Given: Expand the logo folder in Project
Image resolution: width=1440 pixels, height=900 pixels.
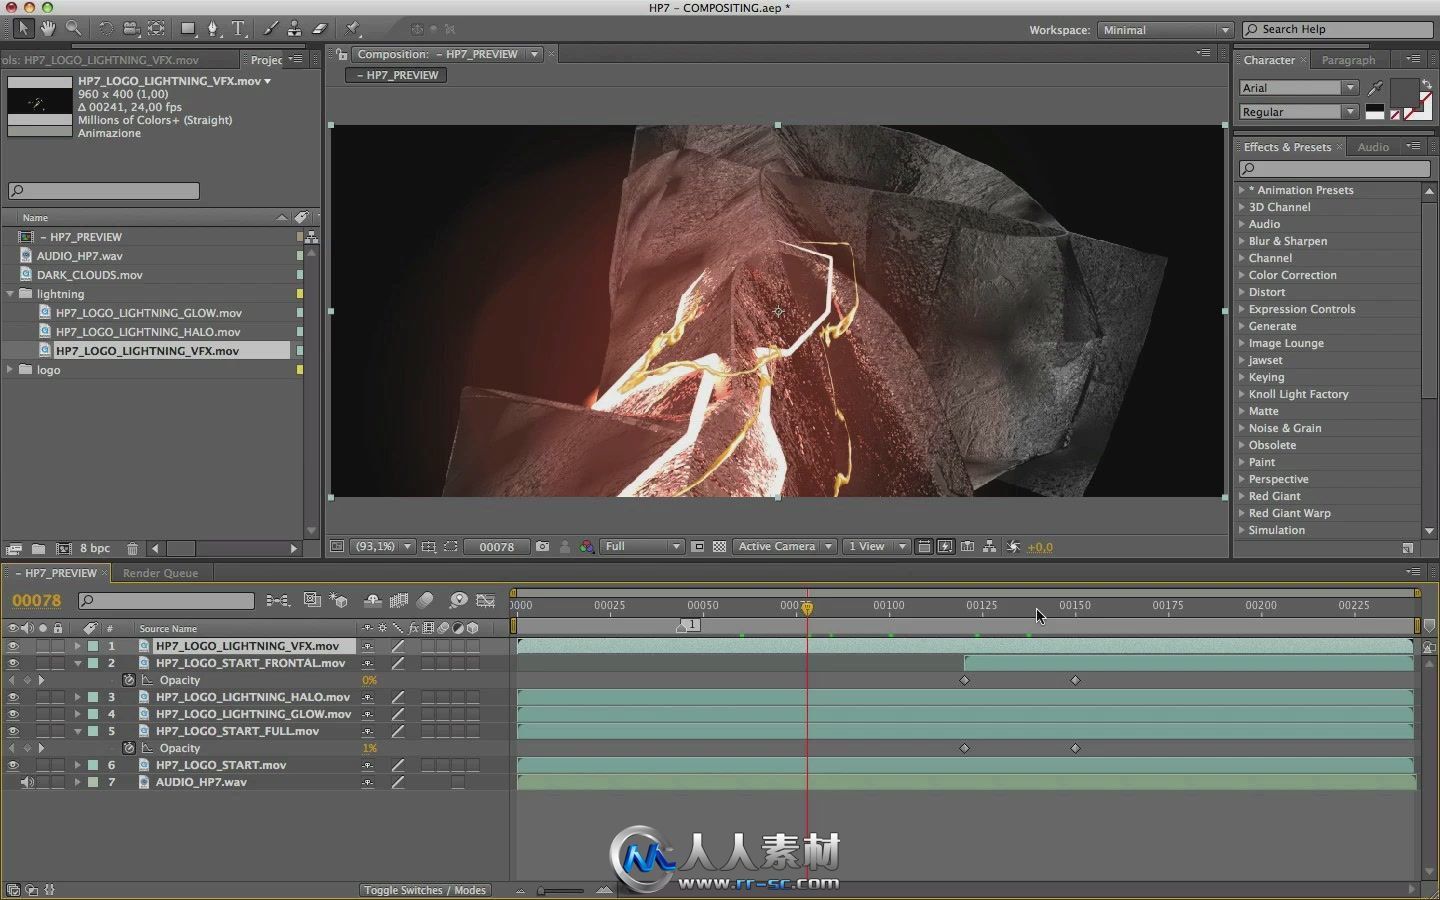Looking at the screenshot, I should coord(11,370).
